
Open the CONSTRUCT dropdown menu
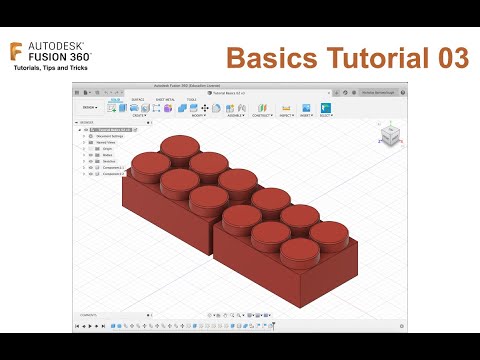tap(263, 115)
